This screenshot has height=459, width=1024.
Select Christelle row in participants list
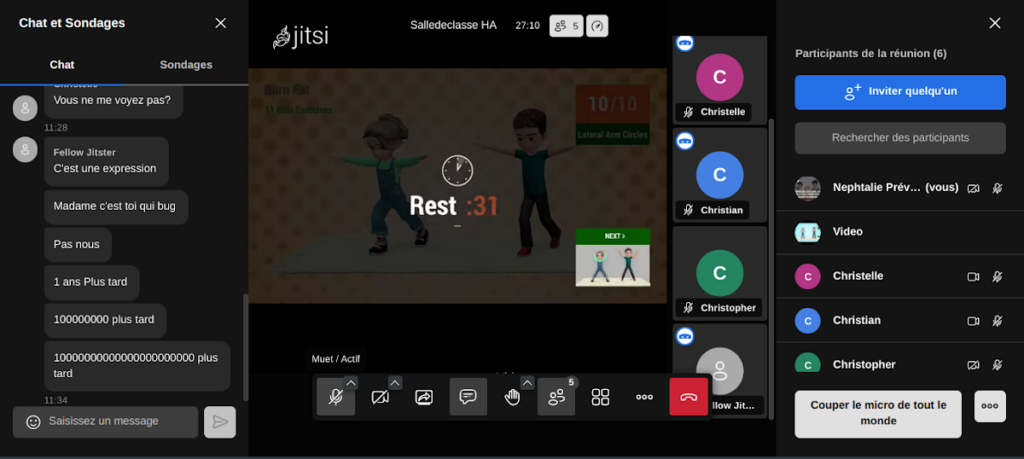pyautogui.click(x=900, y=276)
